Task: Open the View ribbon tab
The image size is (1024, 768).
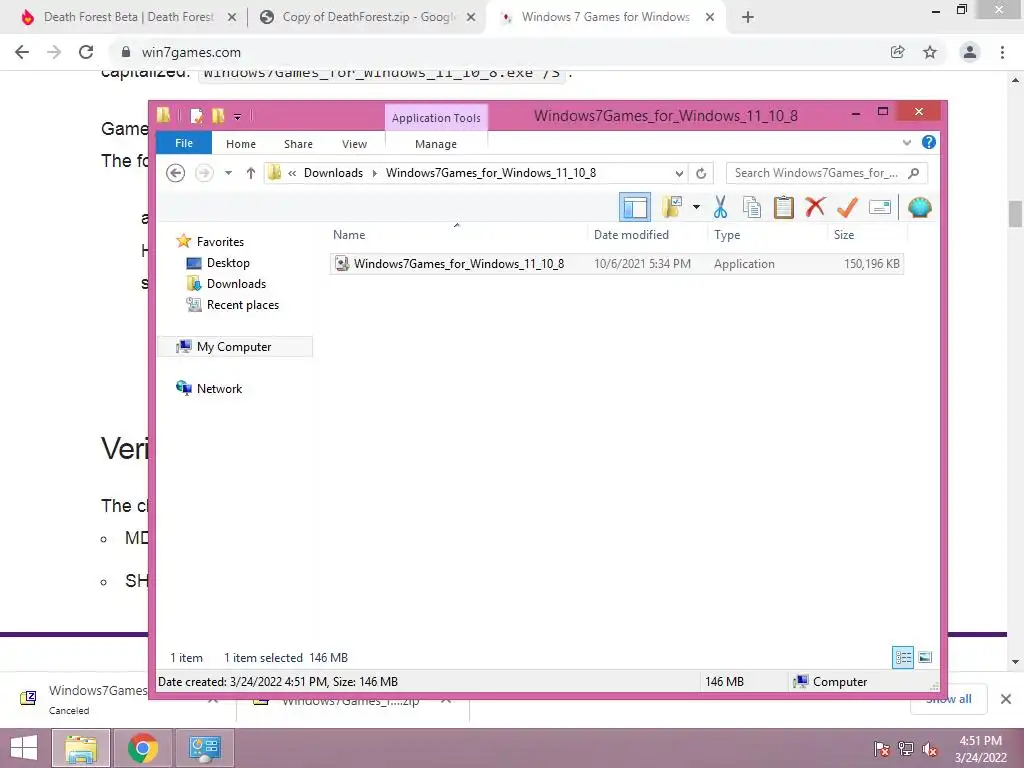Action: pos(355,144)
